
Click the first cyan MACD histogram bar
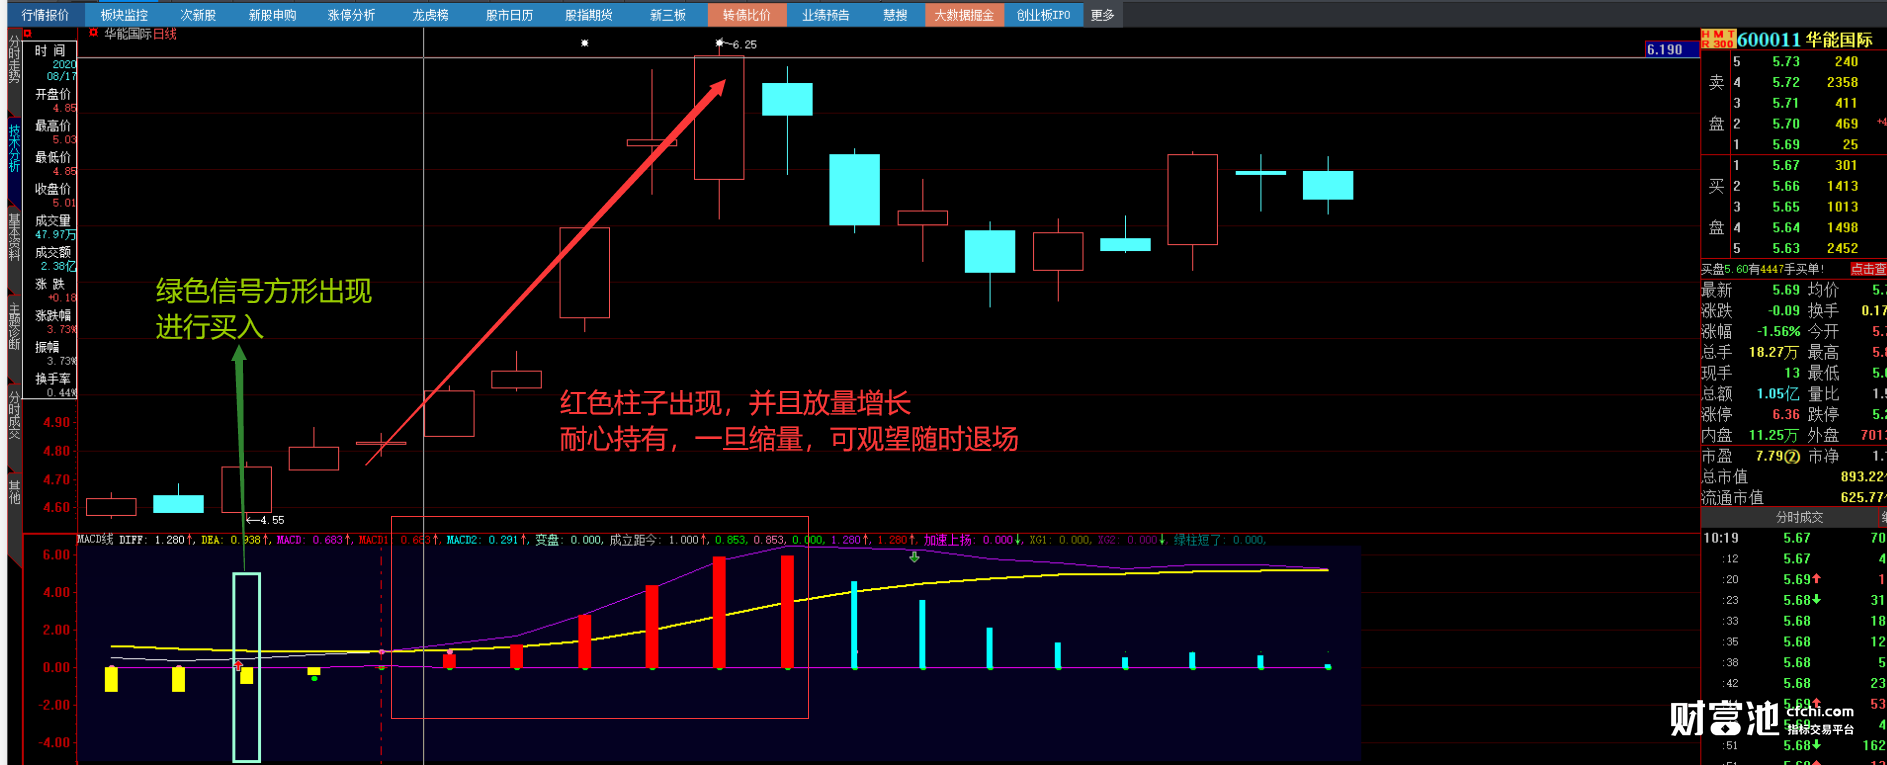click(854, 624)
